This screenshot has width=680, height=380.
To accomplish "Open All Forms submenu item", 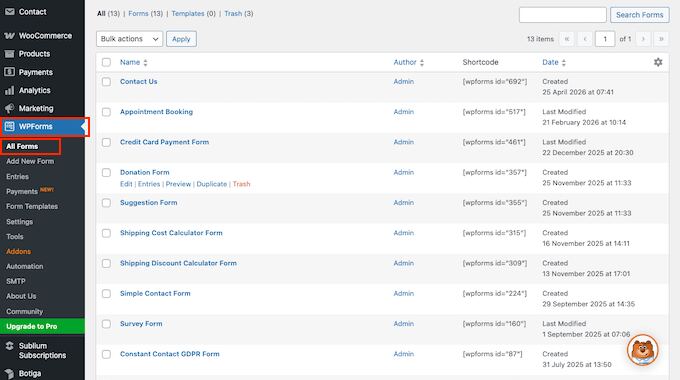I will (x=22, y=147).
